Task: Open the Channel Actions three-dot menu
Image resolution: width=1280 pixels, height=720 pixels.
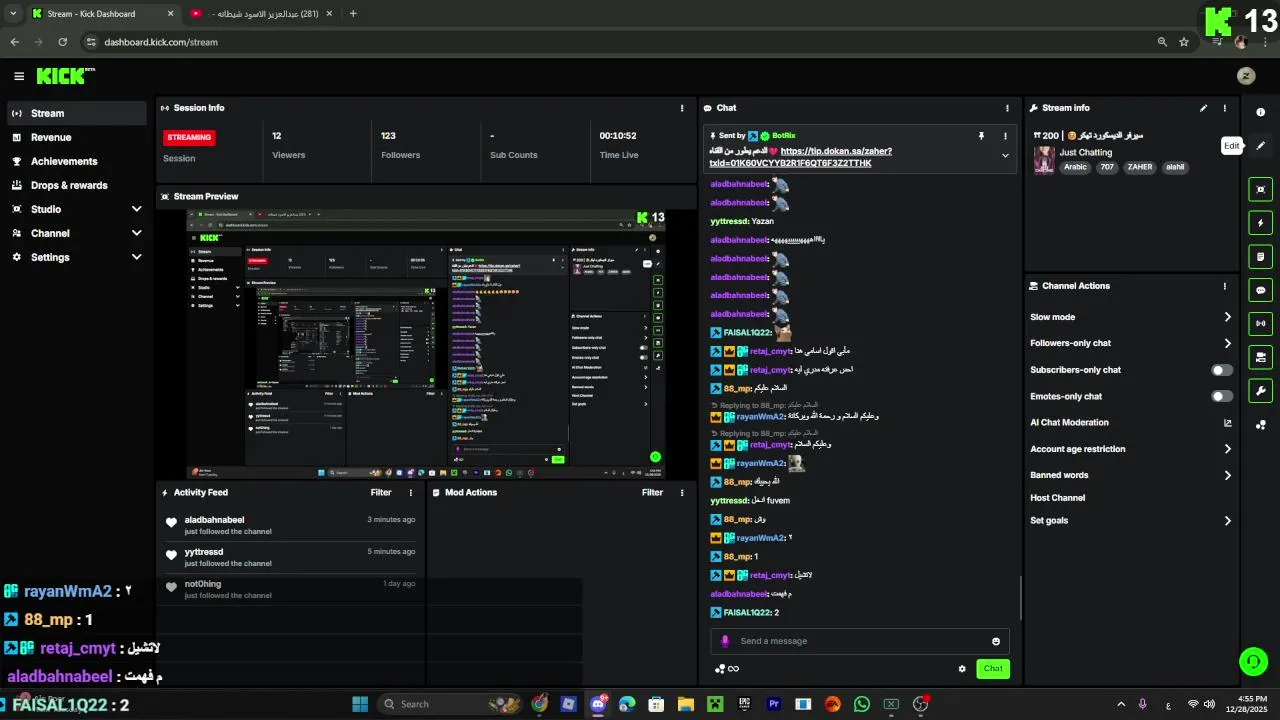Action: click(x=1224, y=286)
